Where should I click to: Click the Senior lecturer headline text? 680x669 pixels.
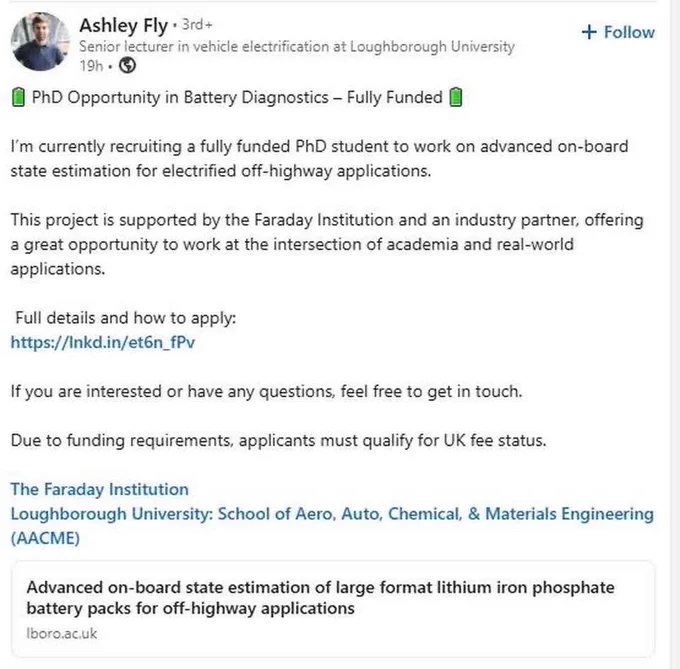[297, 46]
